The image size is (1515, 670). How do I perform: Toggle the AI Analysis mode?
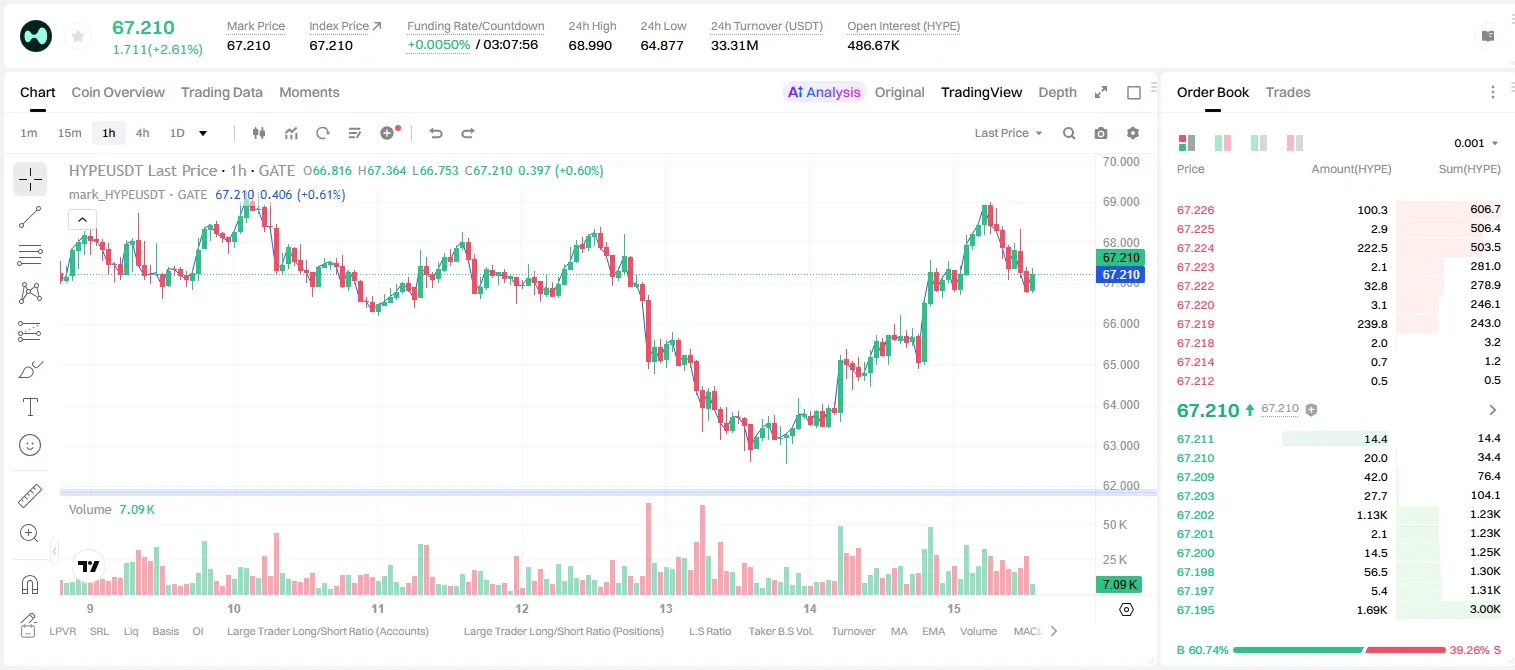click(824, 92)
